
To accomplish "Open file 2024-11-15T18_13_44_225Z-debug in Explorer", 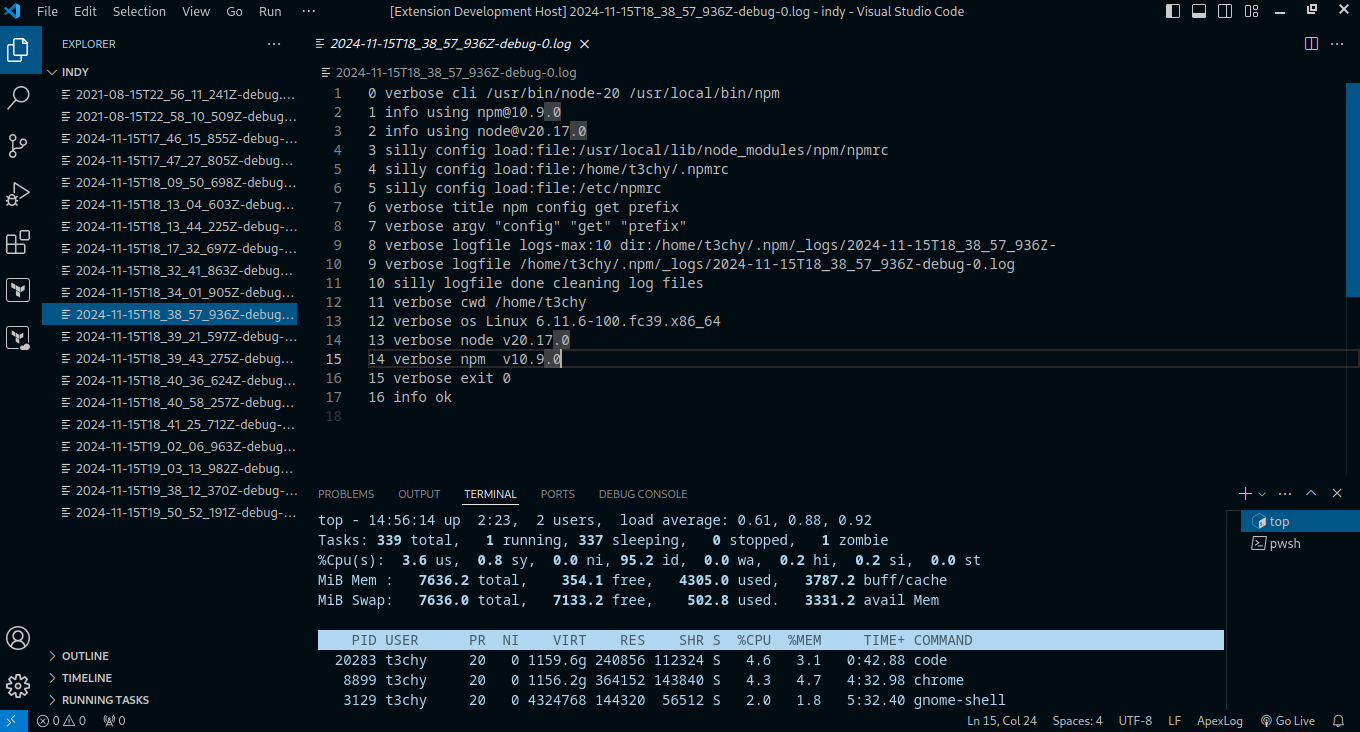I will [x=170, y=226].
